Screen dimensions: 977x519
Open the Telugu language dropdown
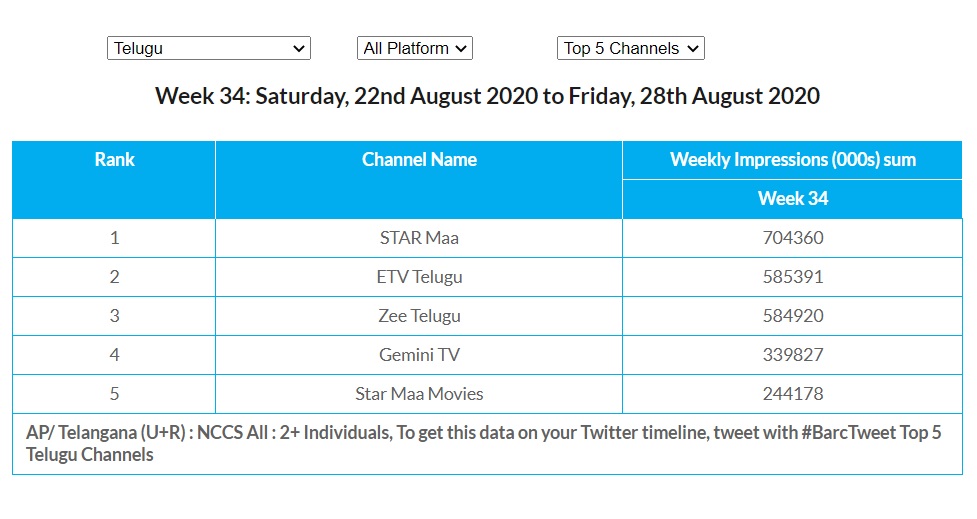(x=208, y=48)
